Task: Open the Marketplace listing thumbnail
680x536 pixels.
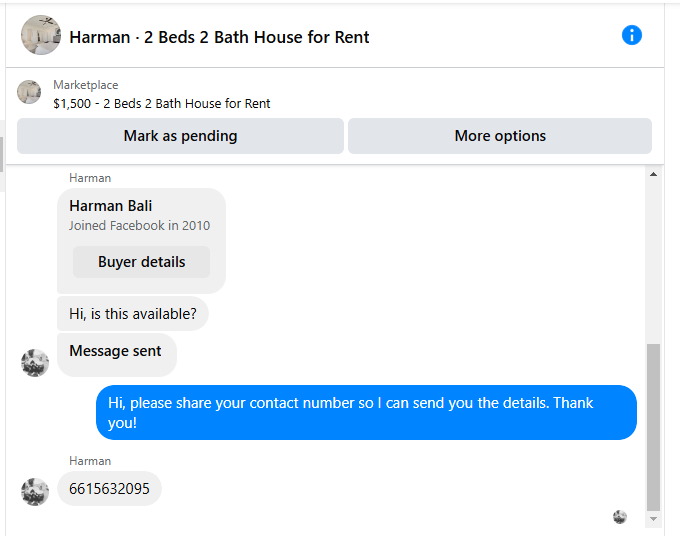Action: [x=29, y=92]
